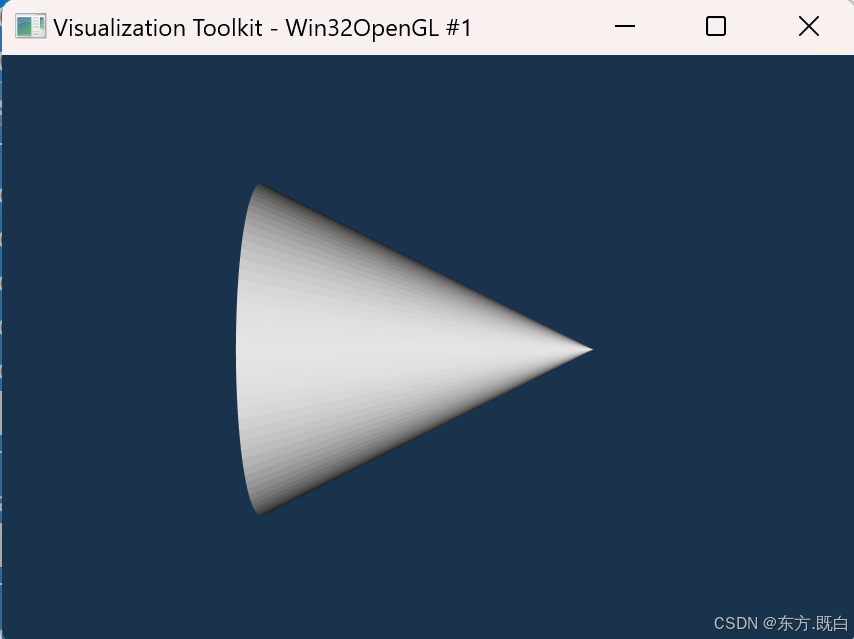Click the bottom corner of the cone base

(259, 513)
